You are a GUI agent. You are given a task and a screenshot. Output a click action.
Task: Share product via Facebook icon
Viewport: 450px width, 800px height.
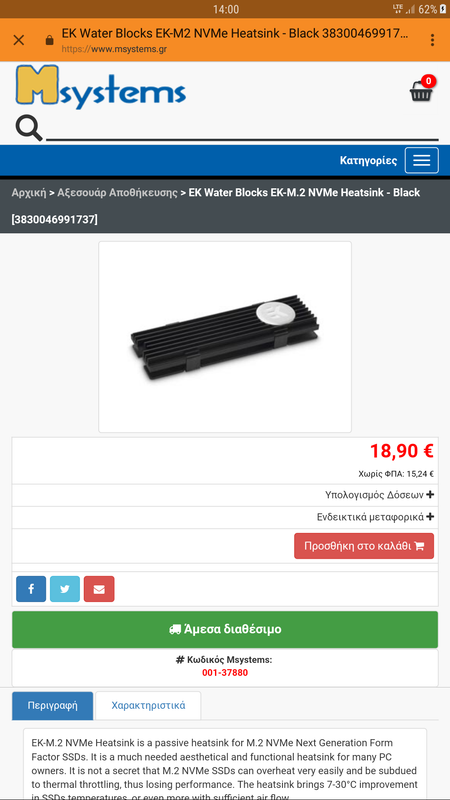(31, 589)
